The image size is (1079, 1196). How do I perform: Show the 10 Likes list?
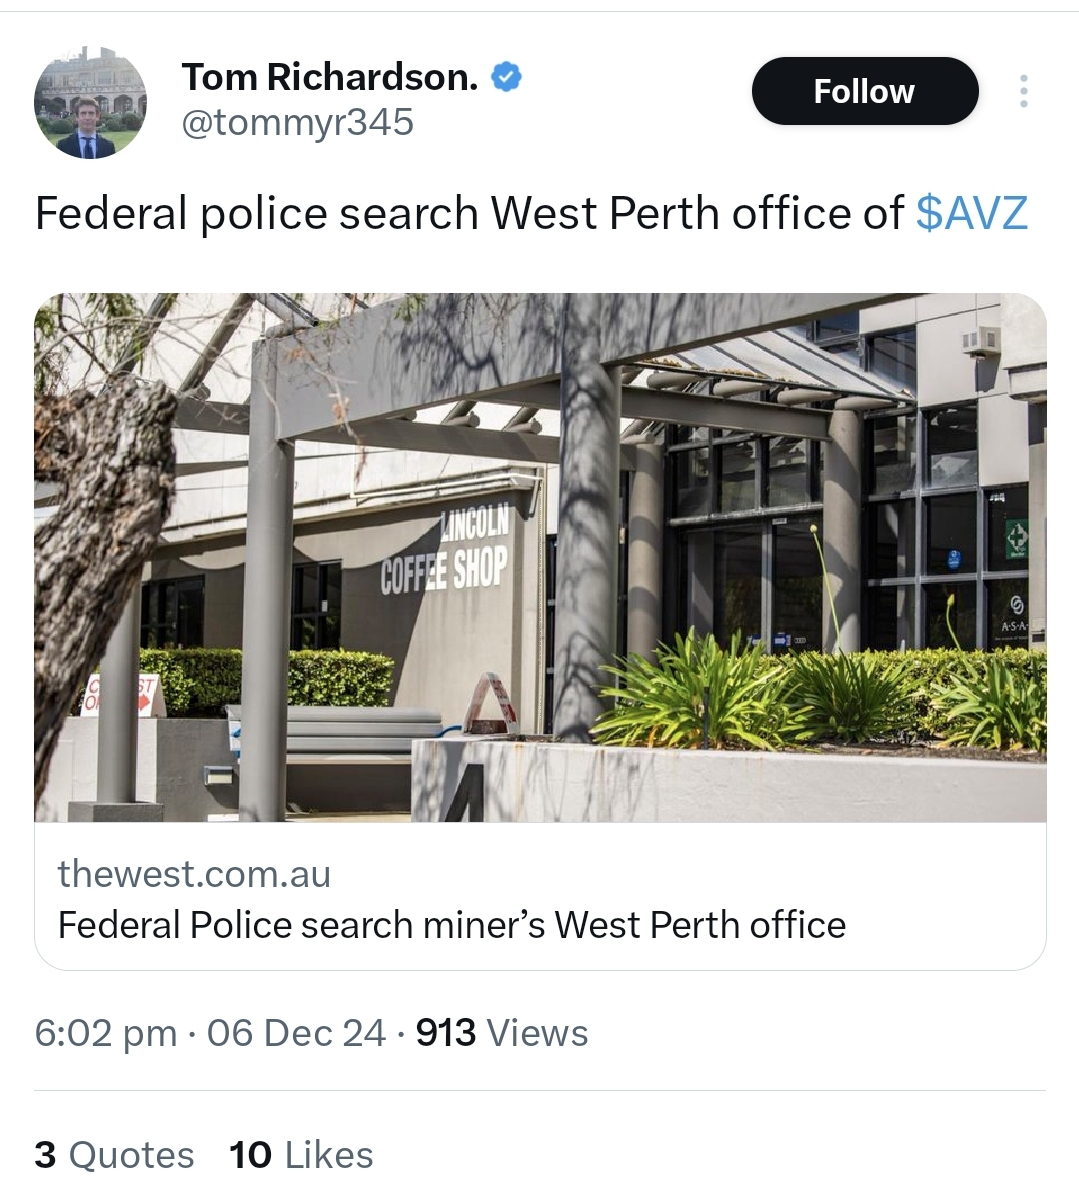coord(301,1155)
